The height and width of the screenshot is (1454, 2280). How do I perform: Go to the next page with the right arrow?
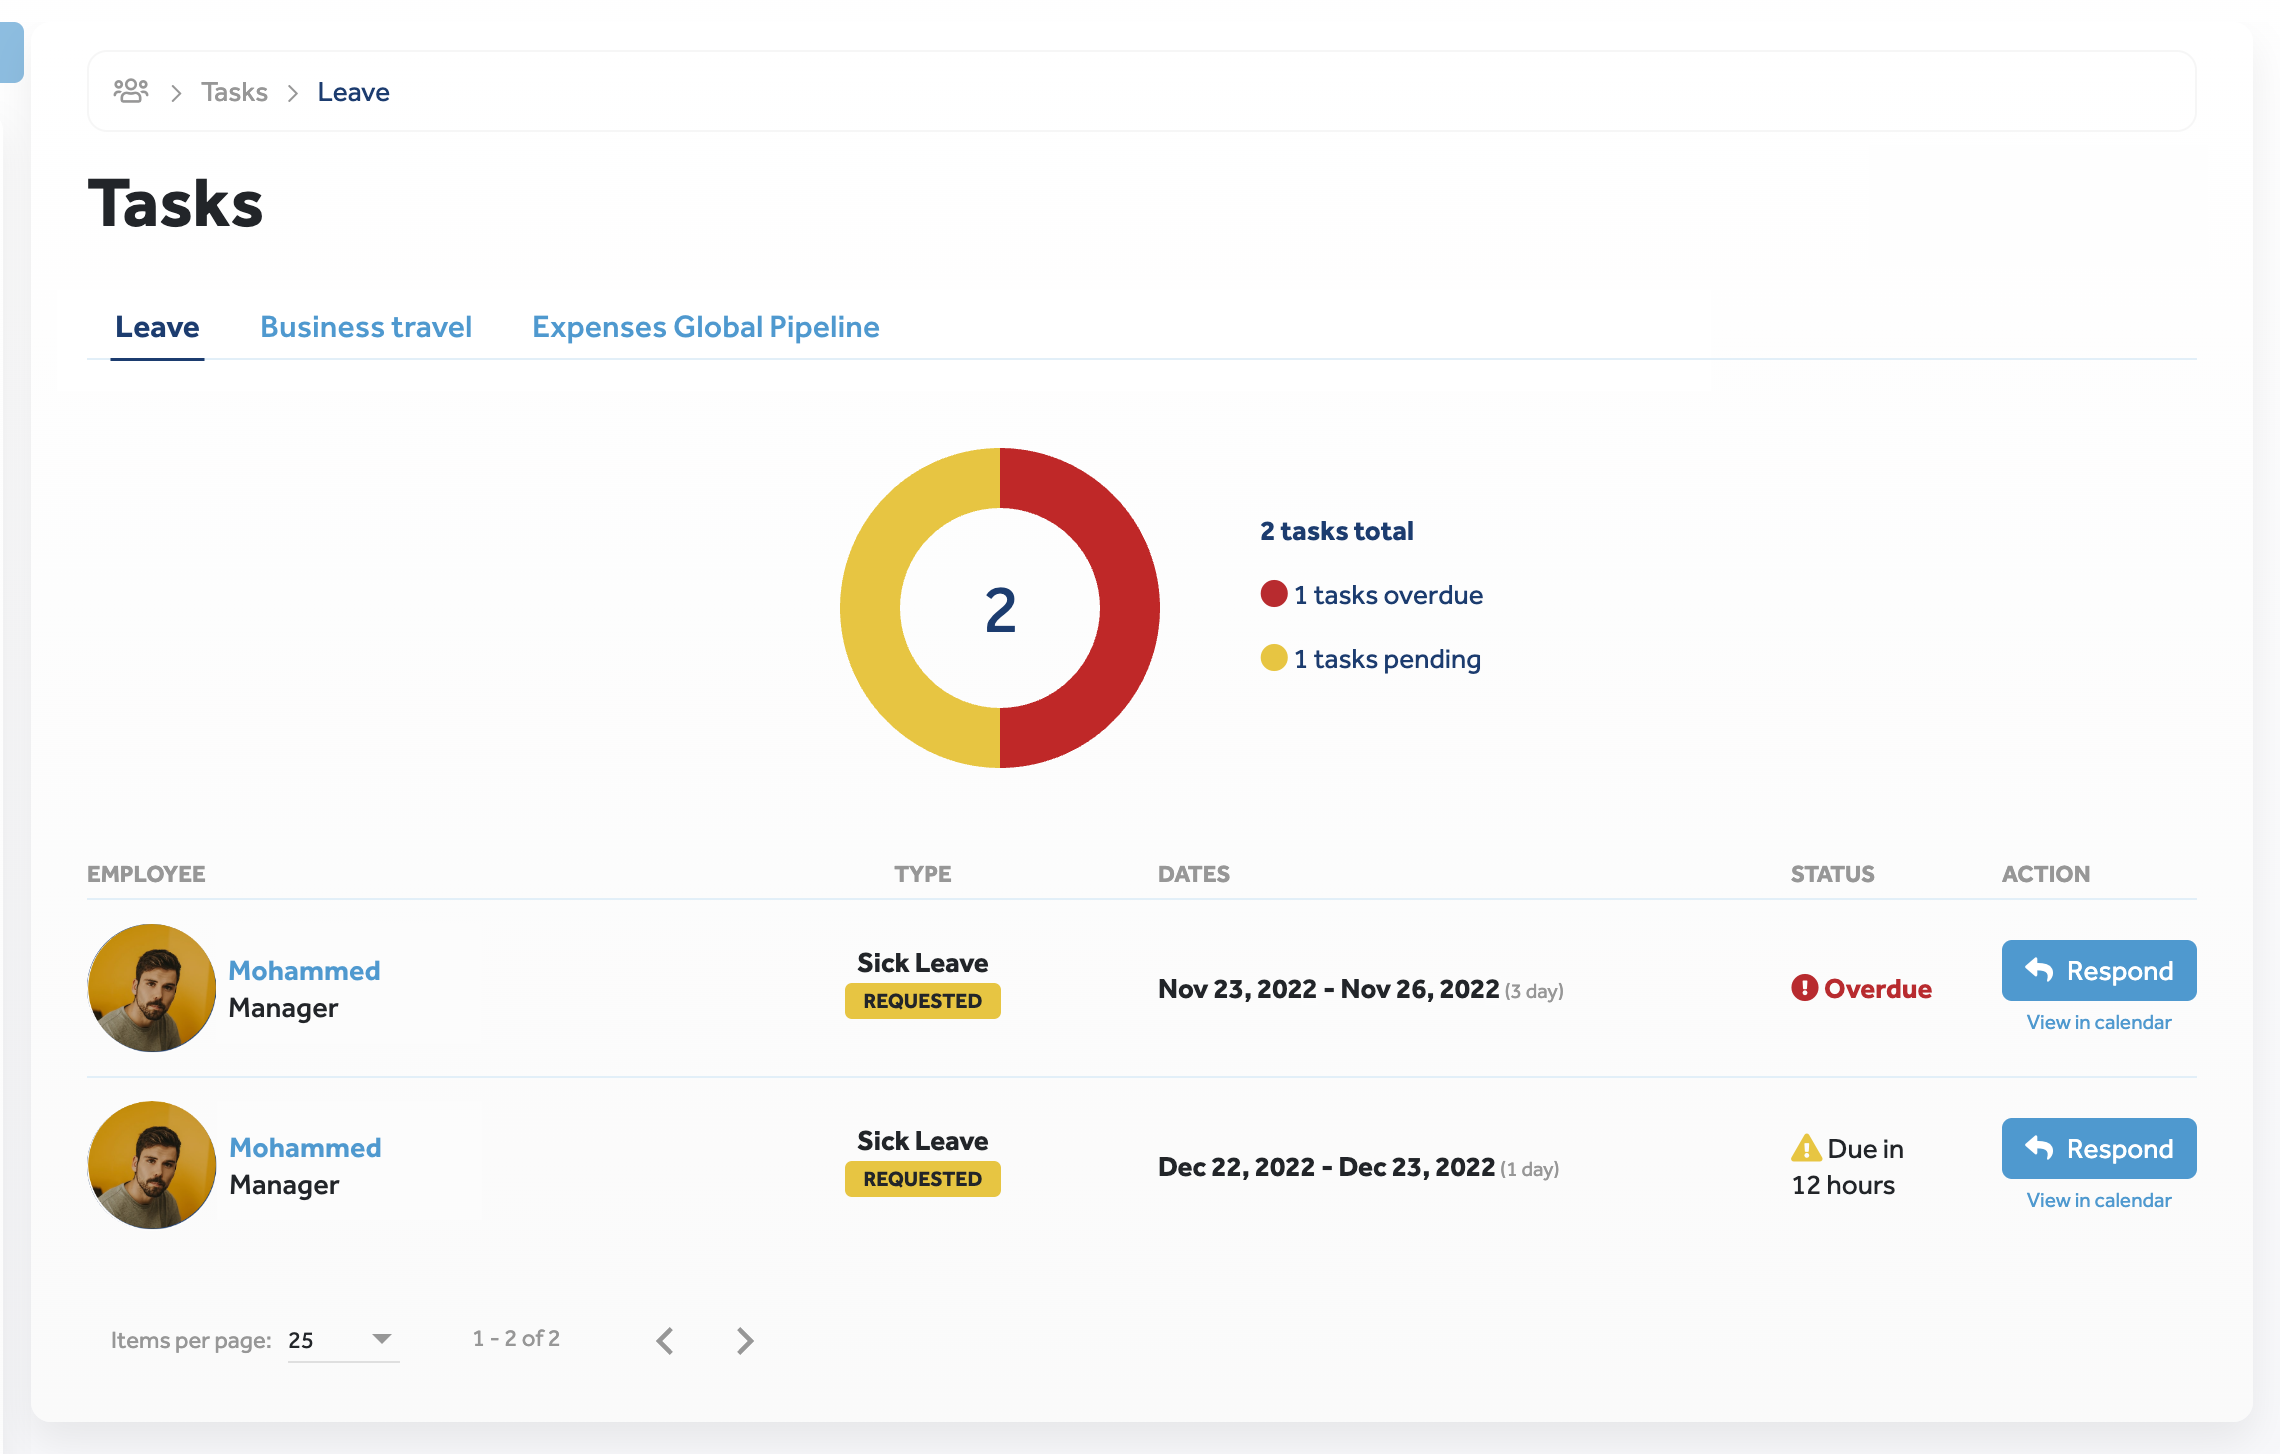(745, 1340)
